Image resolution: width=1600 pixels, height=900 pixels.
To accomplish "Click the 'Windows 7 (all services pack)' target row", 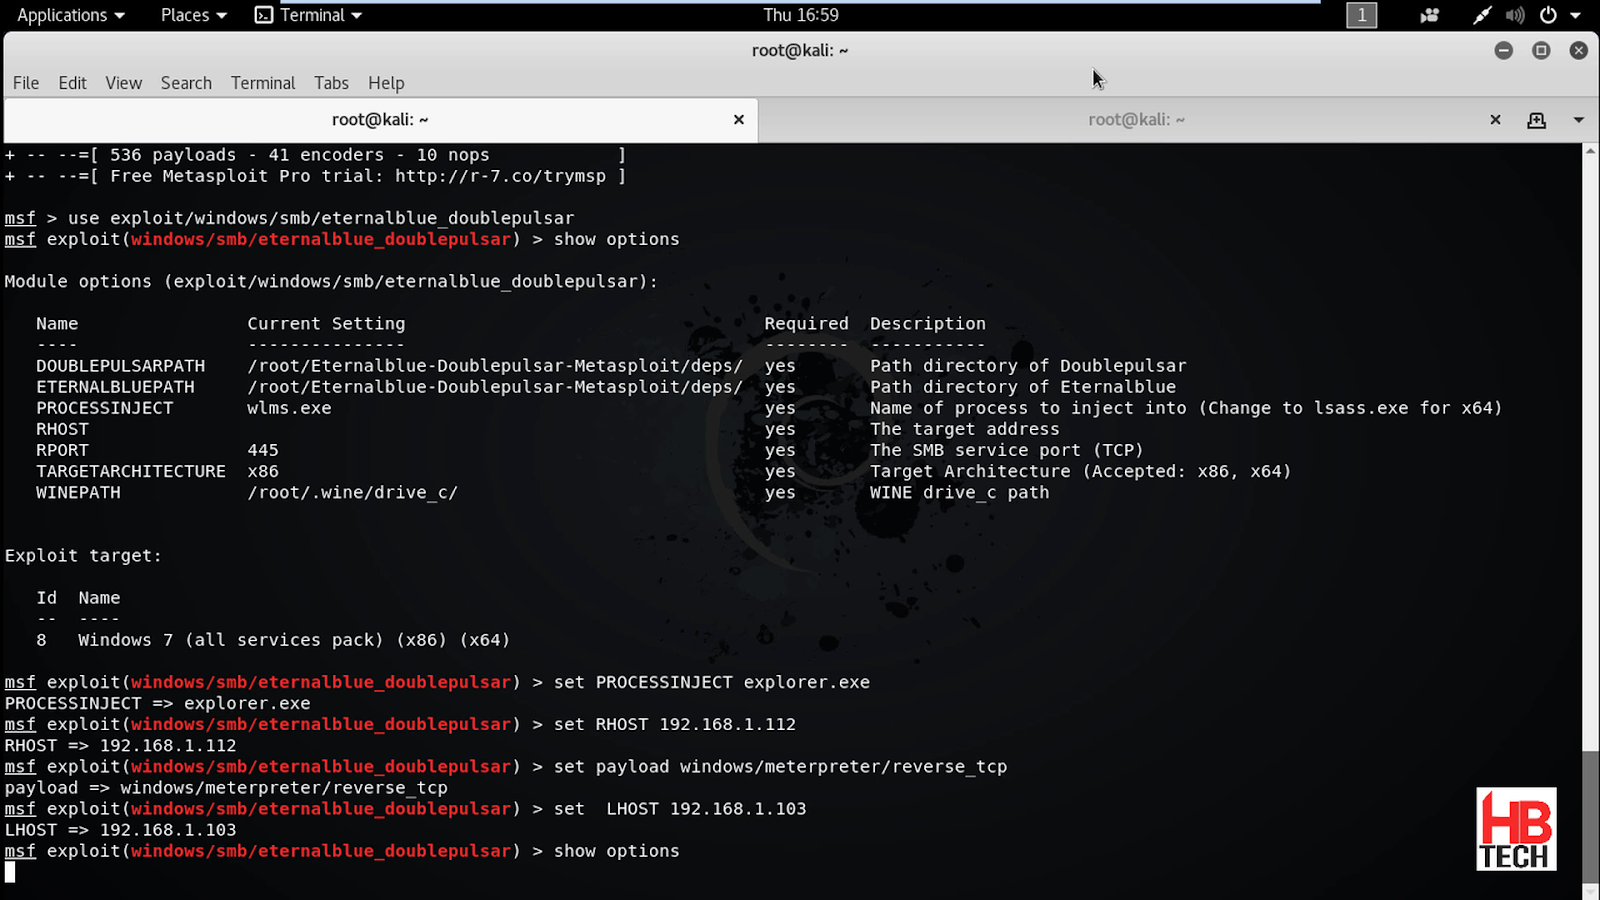I will [x=273, y=640].
